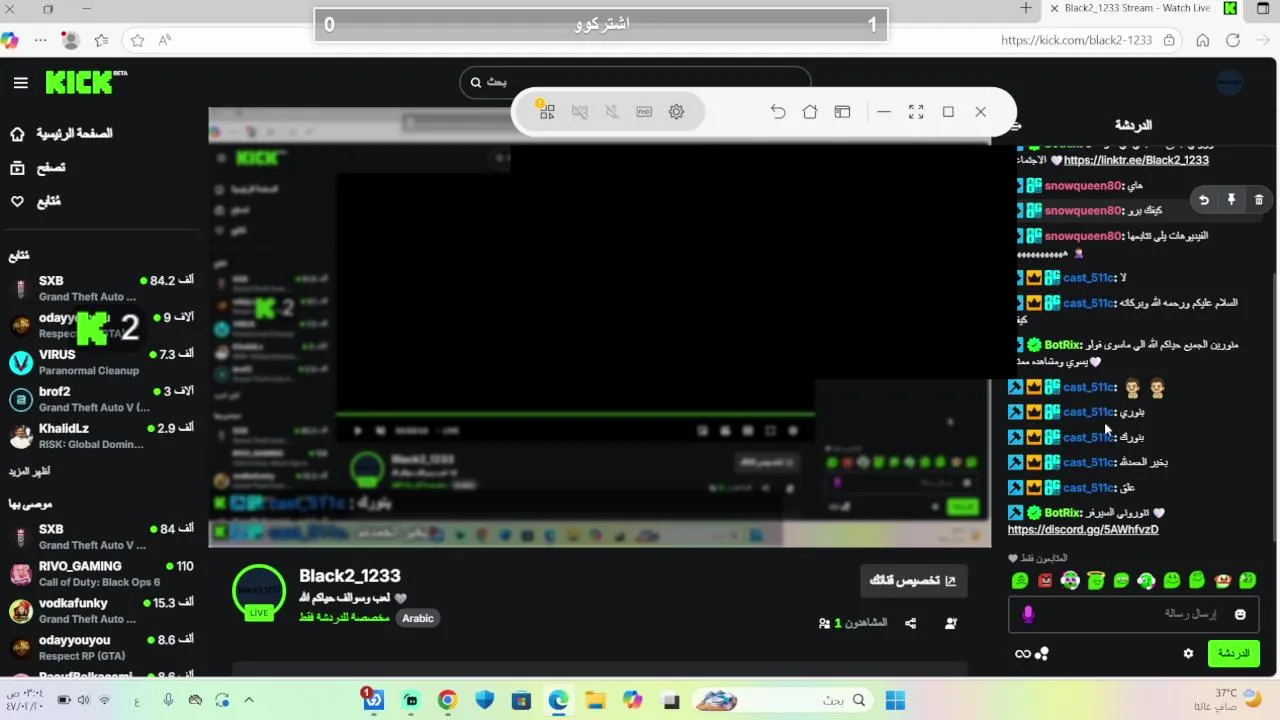Click the follow user icon under stream
Screen dimensions: 1280x720
[x=950, y=623]
